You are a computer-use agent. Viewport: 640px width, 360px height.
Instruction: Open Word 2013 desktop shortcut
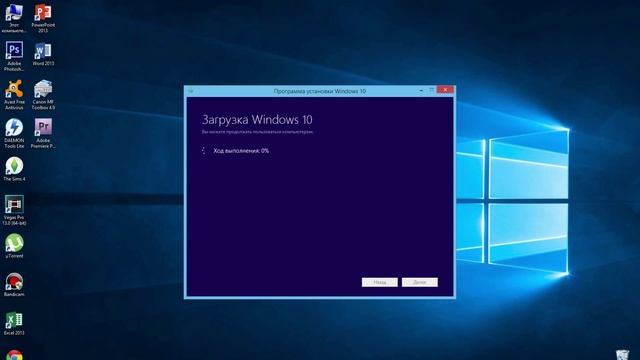(43, 53)
